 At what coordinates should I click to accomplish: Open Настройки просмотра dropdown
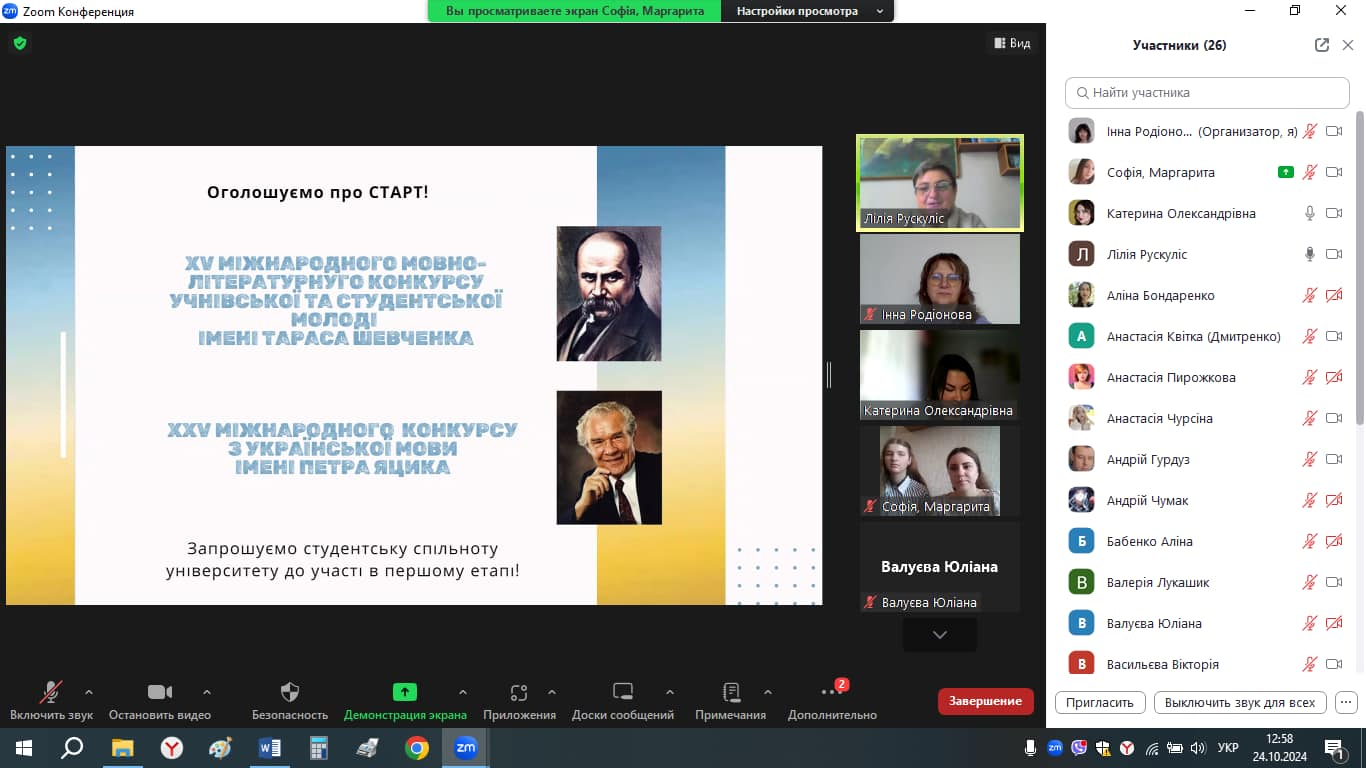809,11
